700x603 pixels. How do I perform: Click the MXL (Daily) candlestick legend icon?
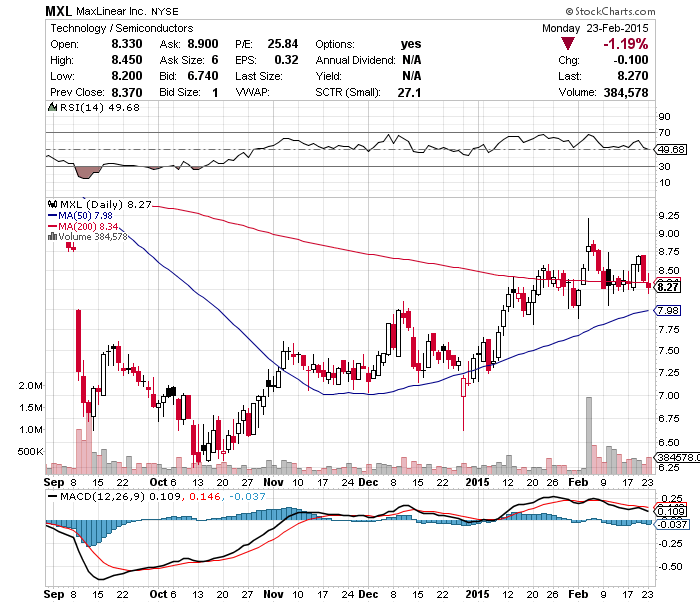(52, 204)
